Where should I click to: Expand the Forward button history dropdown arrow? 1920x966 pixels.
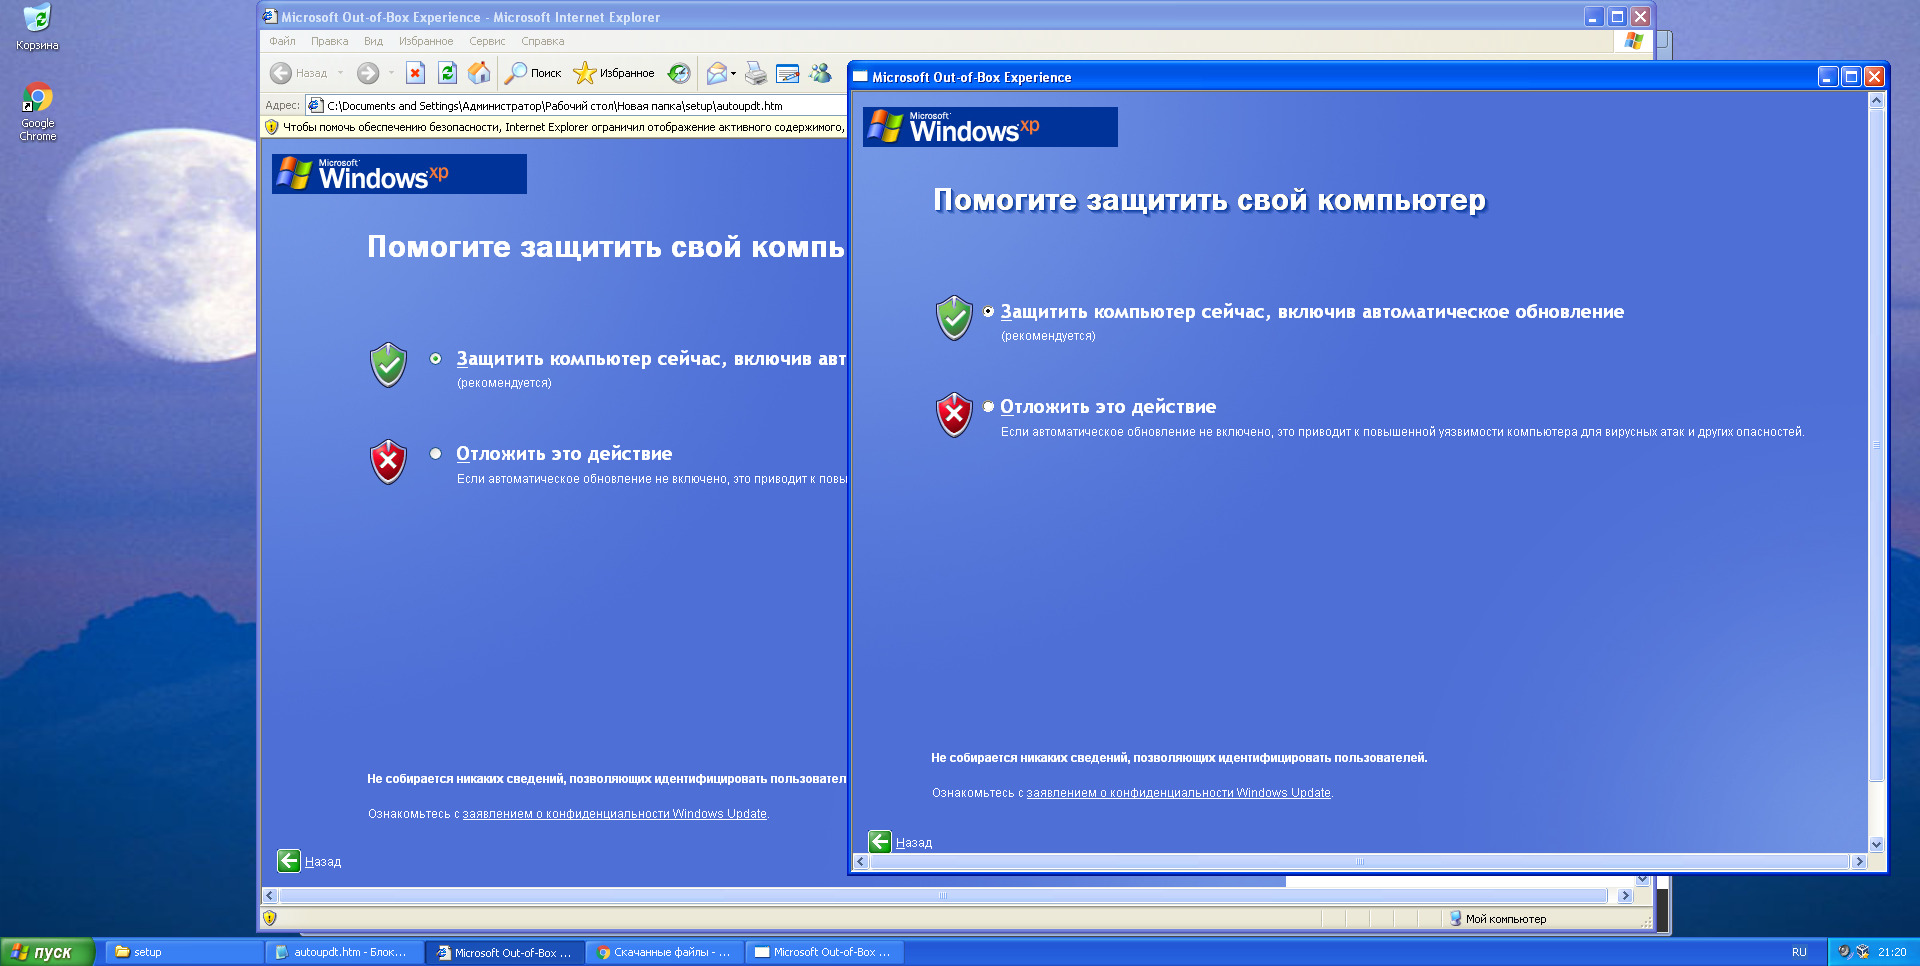(391, 73)
